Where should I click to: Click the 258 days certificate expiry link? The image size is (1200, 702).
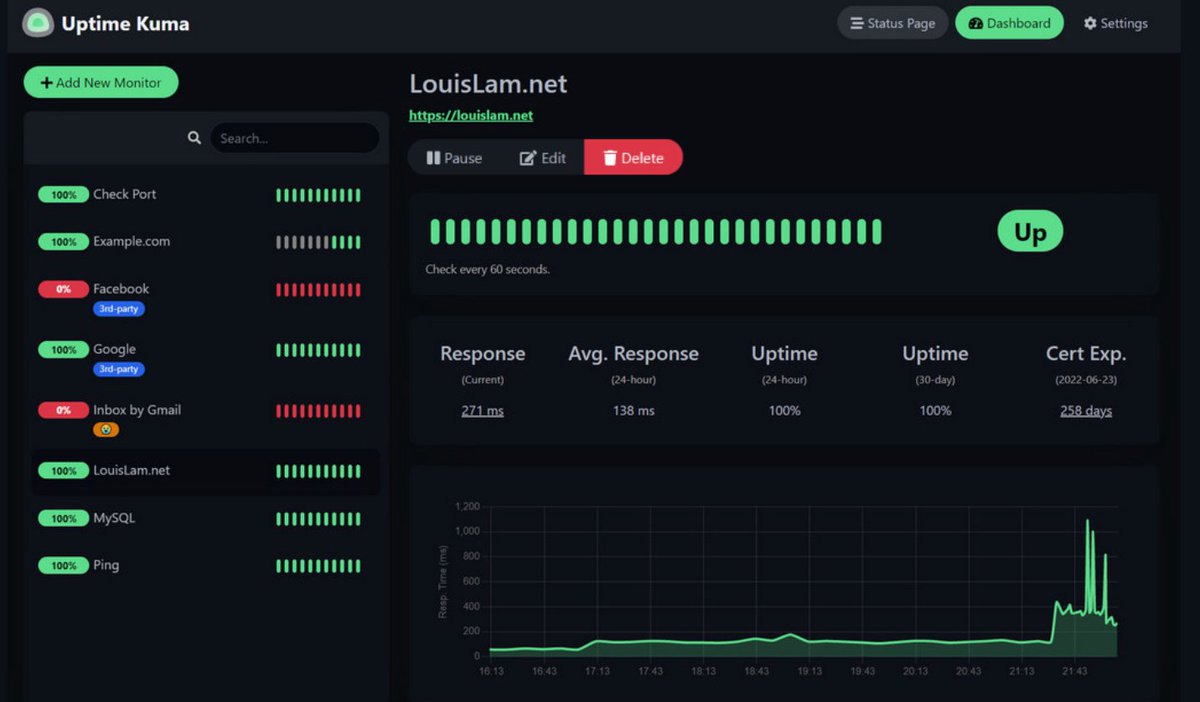(x=1085, y=410)
